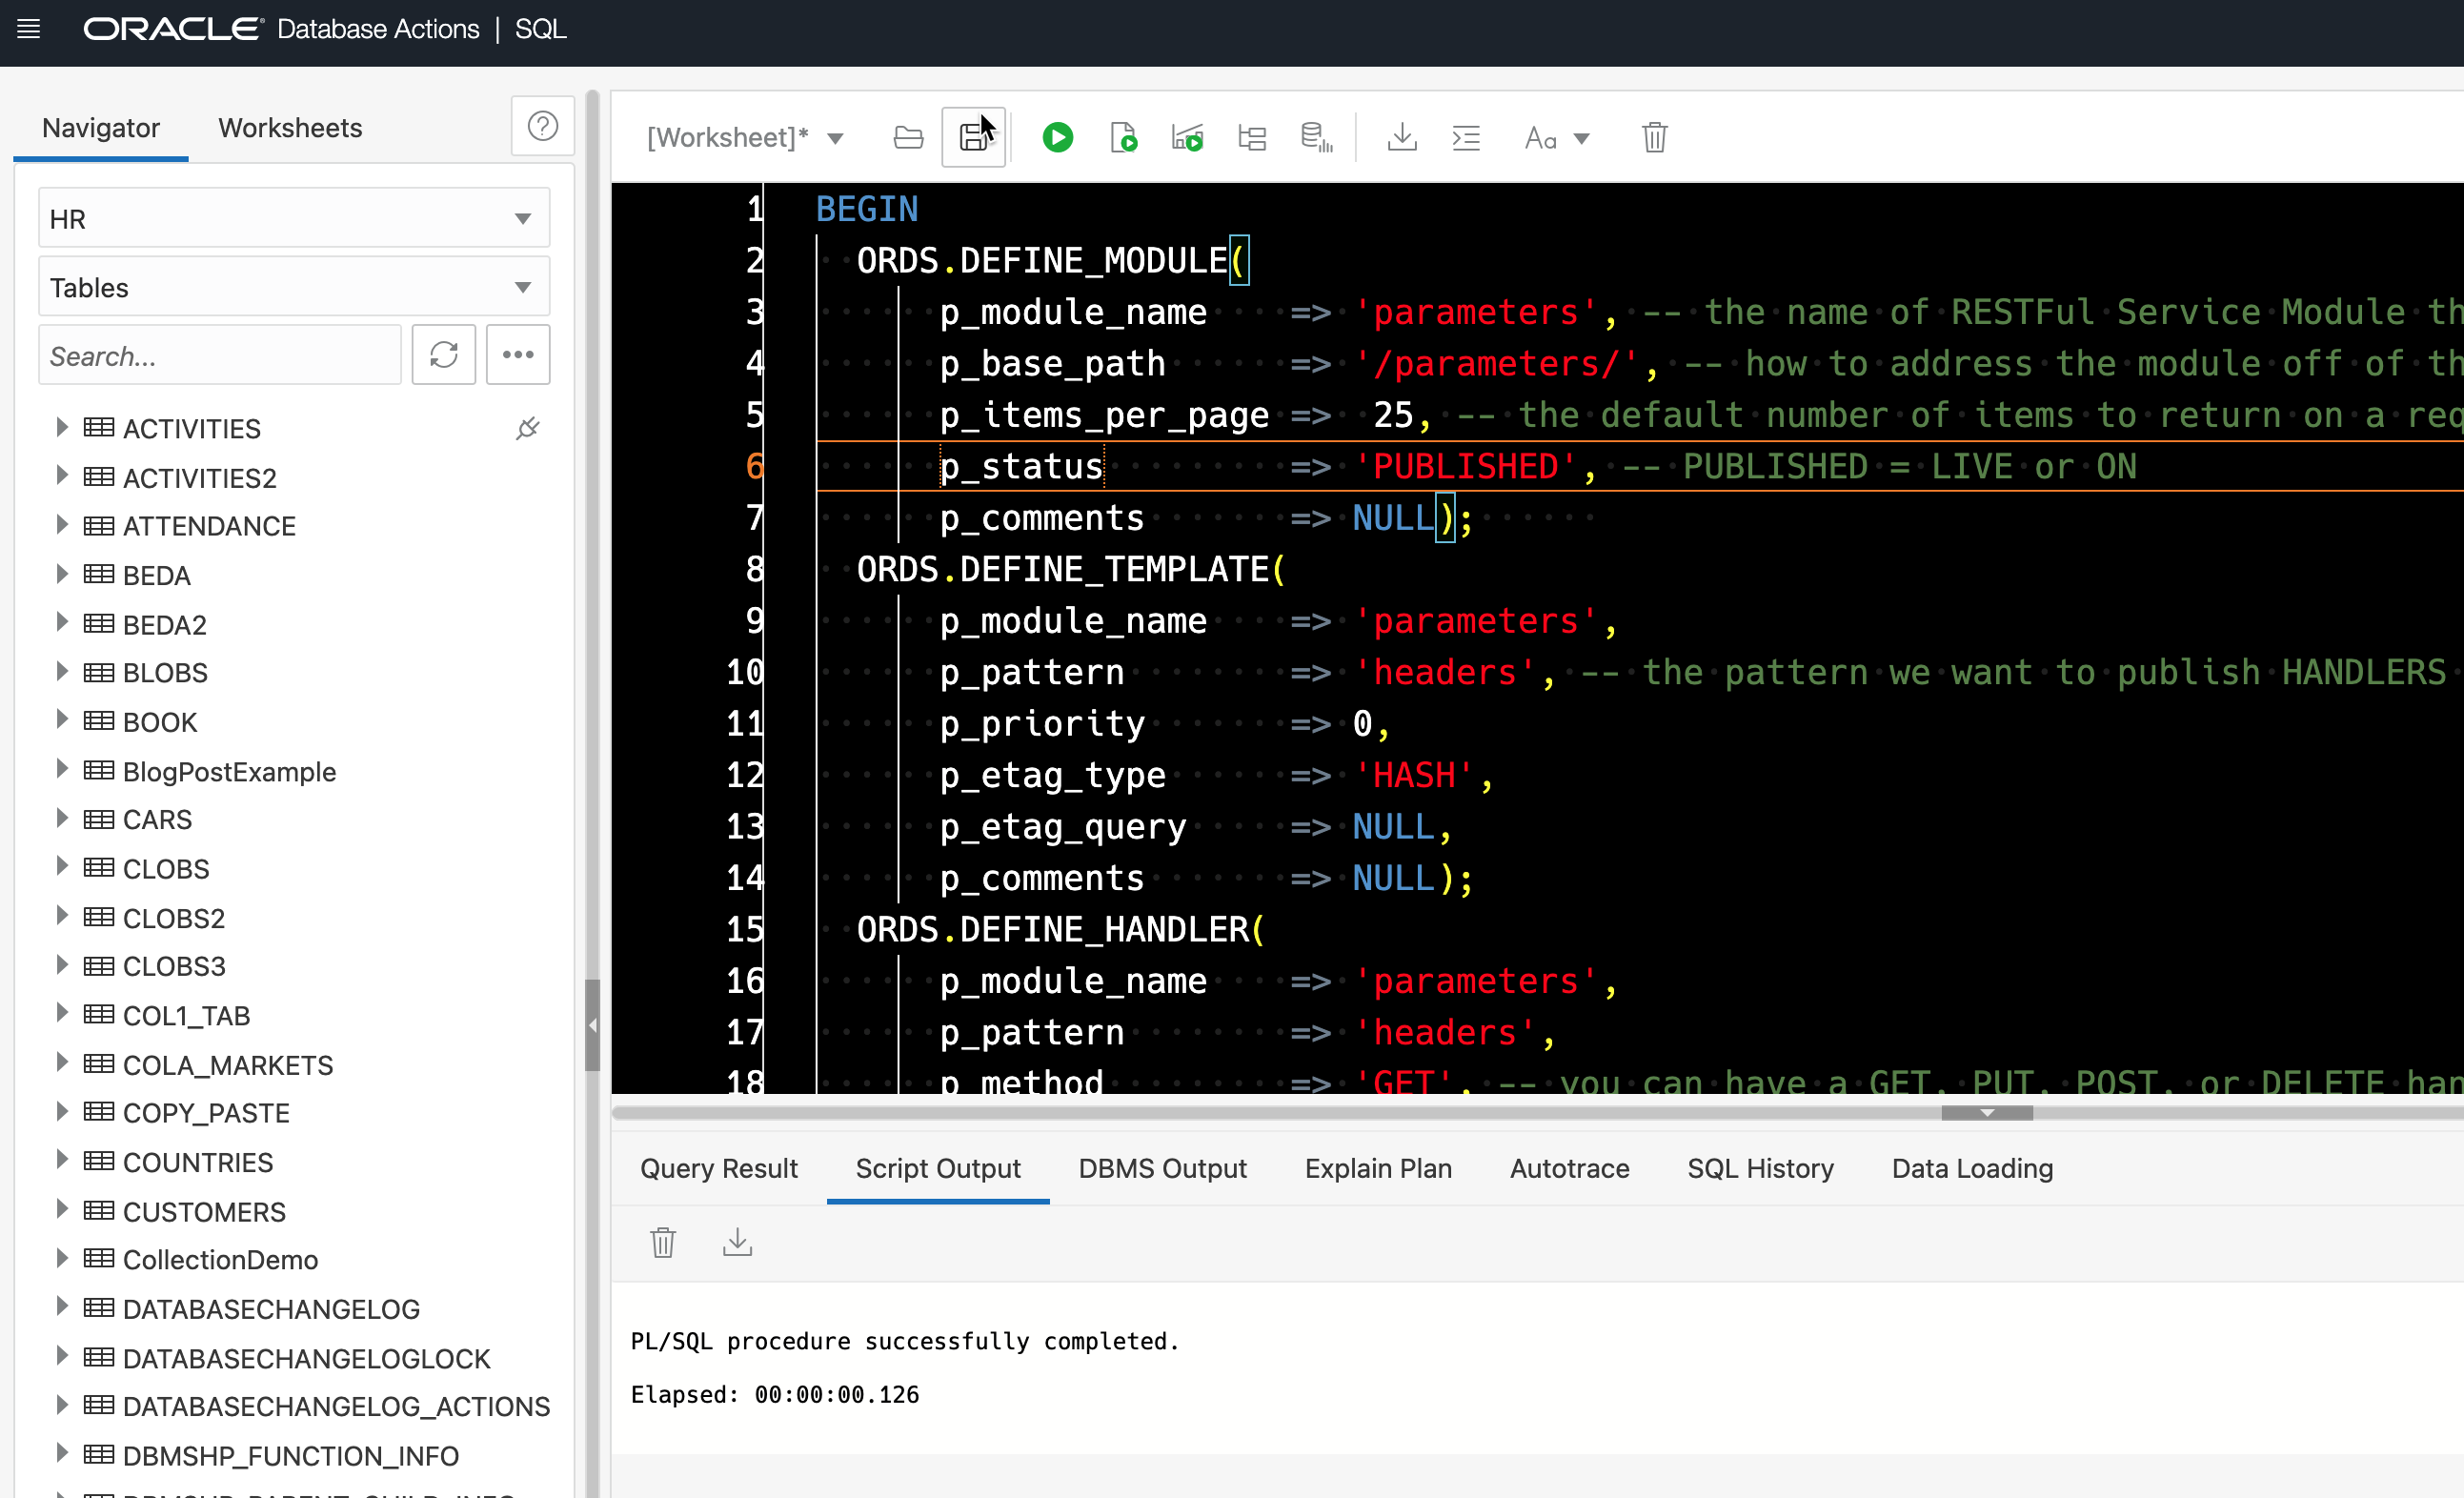Image resolution: width=2464 pixels, height=1498 pixels.
Task: Run the statement with green play button
Action: click(x=1057, y=137)
